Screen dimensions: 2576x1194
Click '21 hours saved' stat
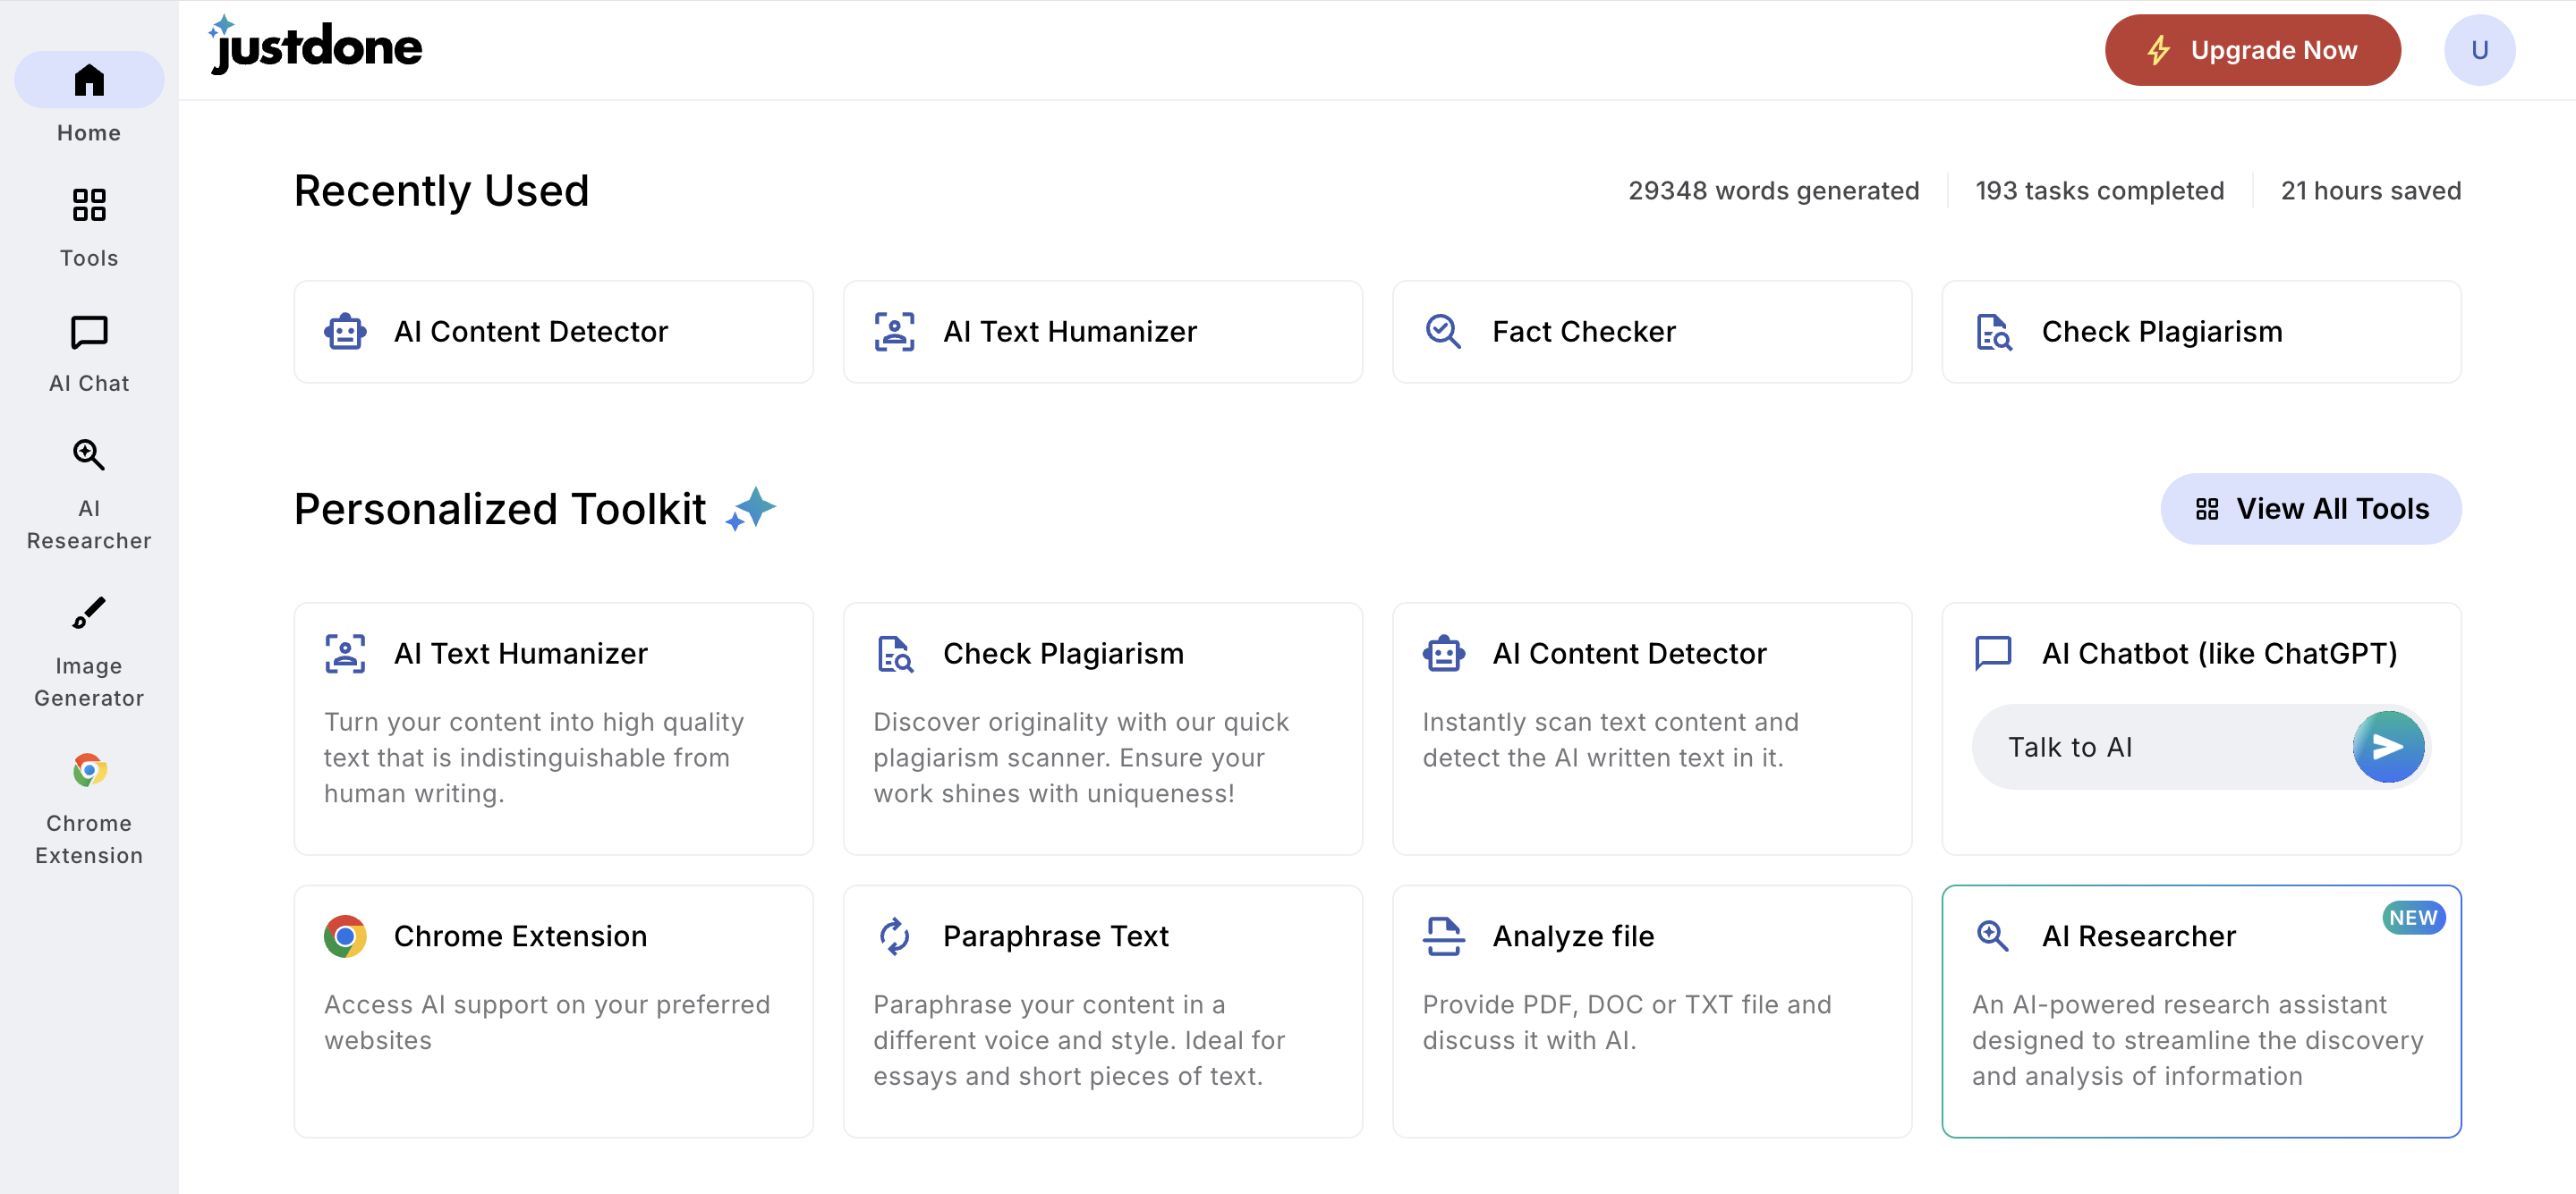(x=2370, y=190)
